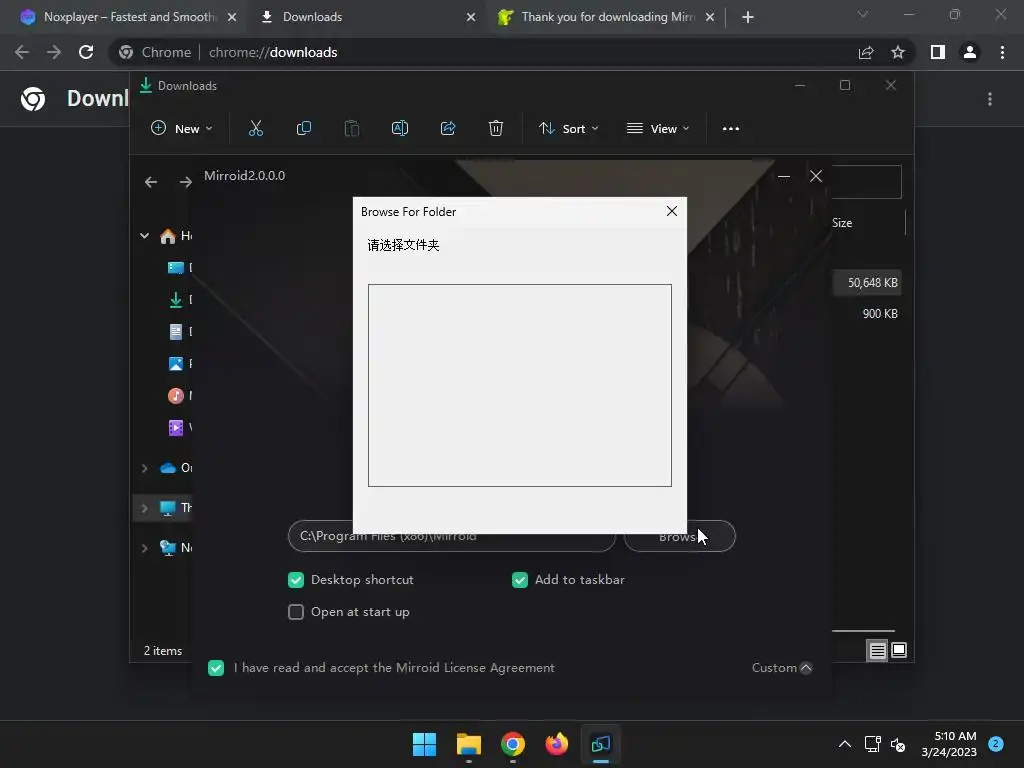Click the network display tray icon
Viewport: 1024px width, 768px height.
point(872,744)
